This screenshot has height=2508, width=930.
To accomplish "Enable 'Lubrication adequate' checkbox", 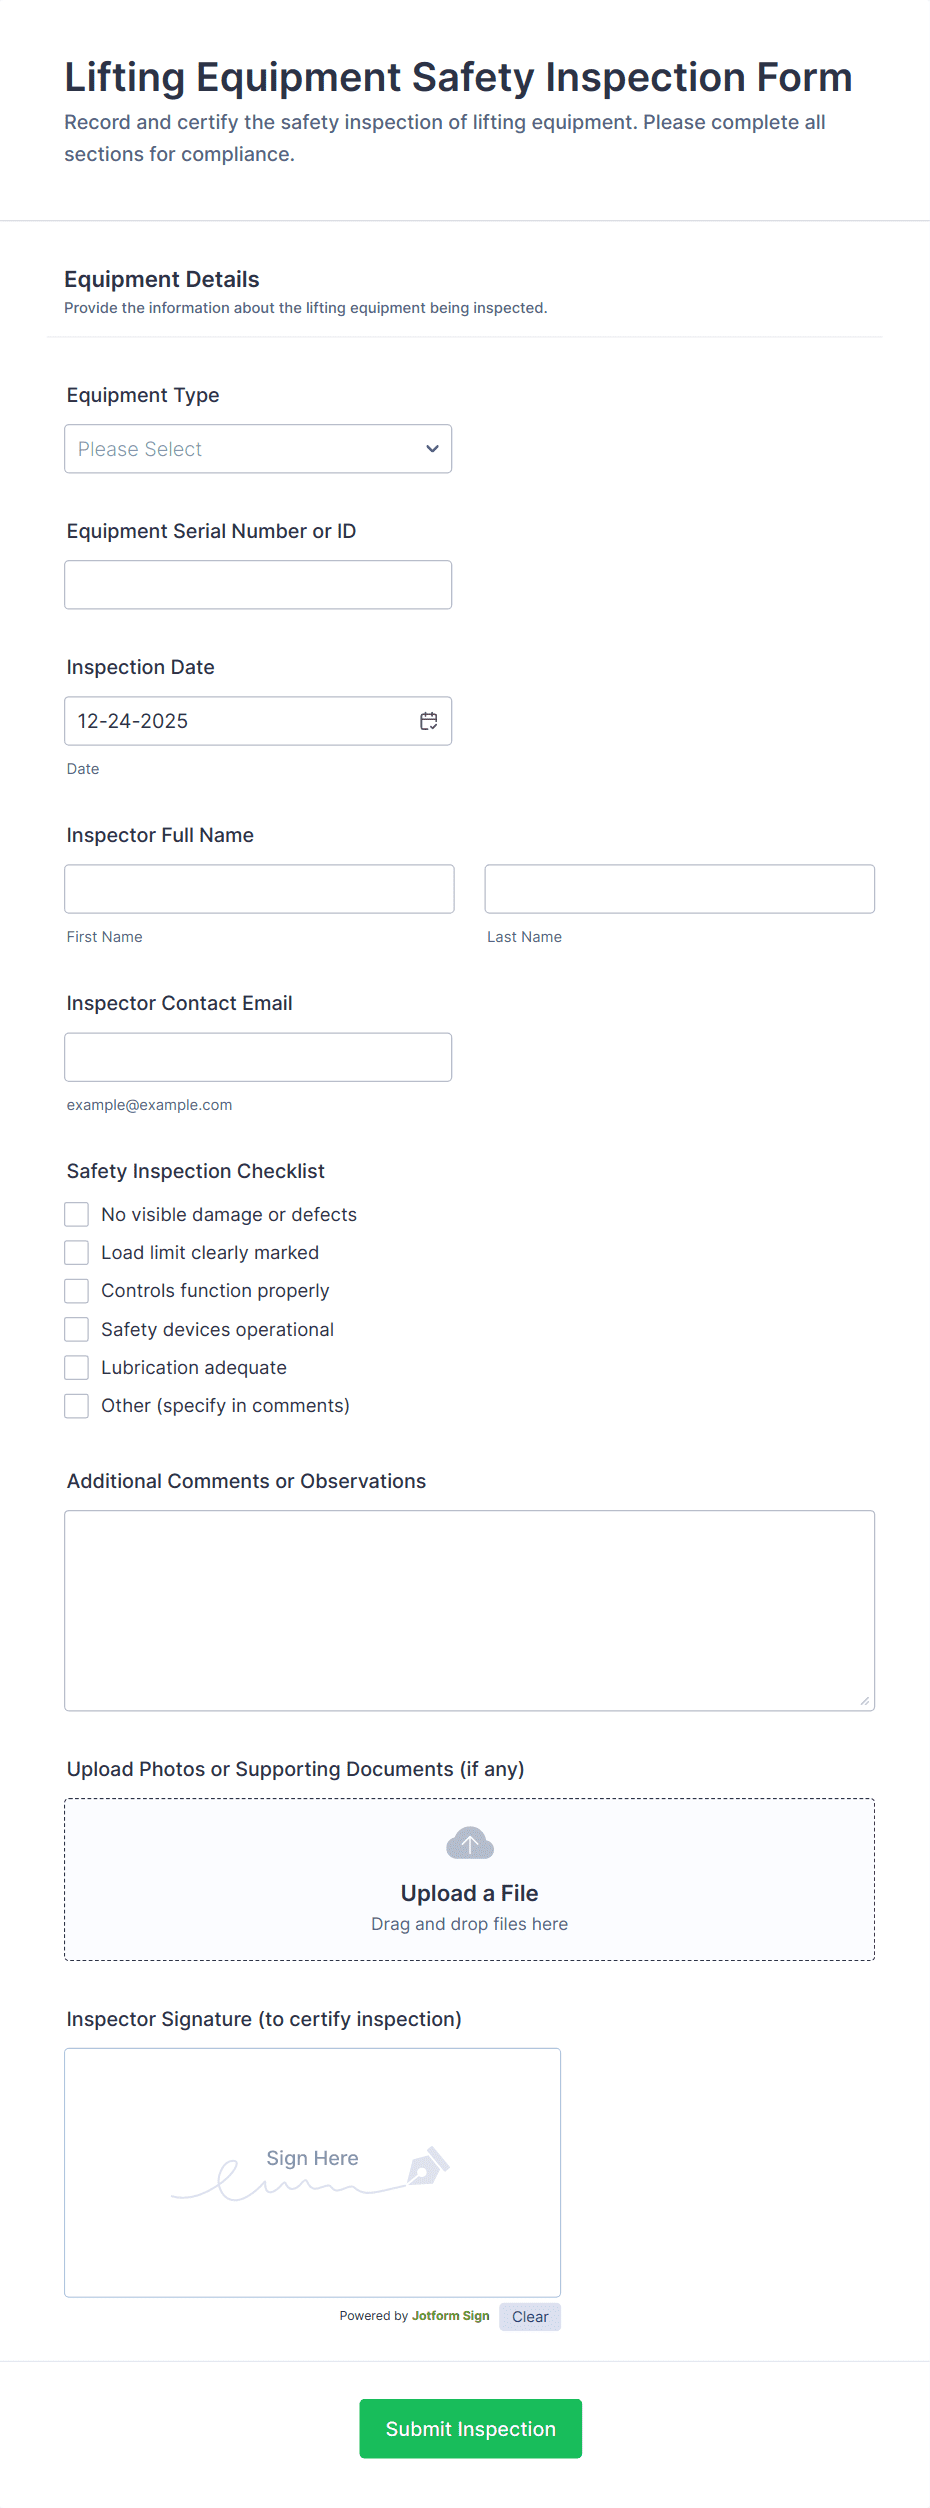I will pyautogui.click(x=76, y=1367).
